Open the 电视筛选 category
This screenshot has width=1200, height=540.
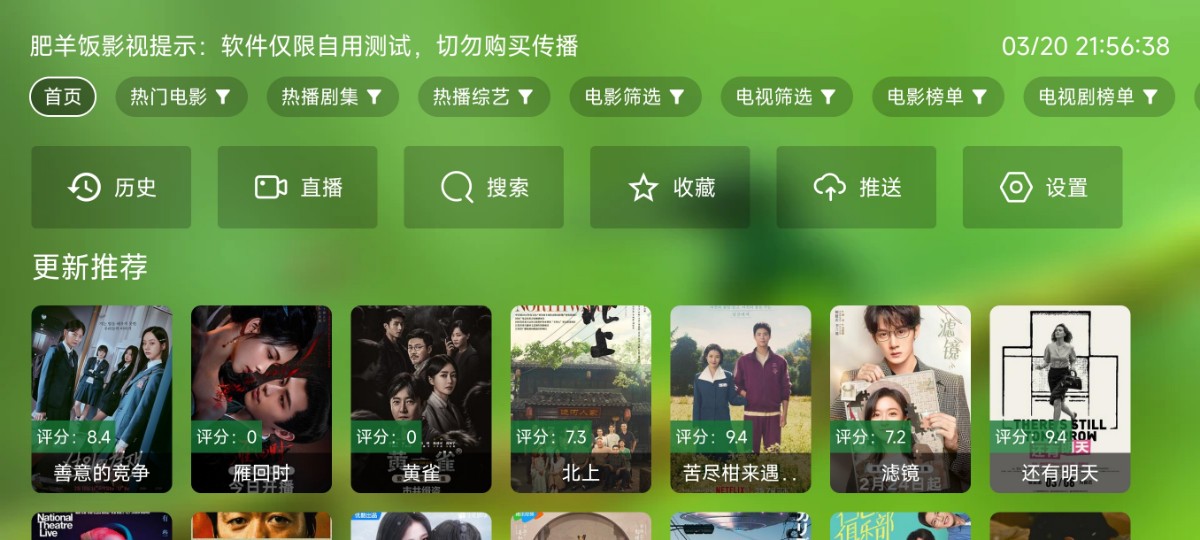click(786, 97)
